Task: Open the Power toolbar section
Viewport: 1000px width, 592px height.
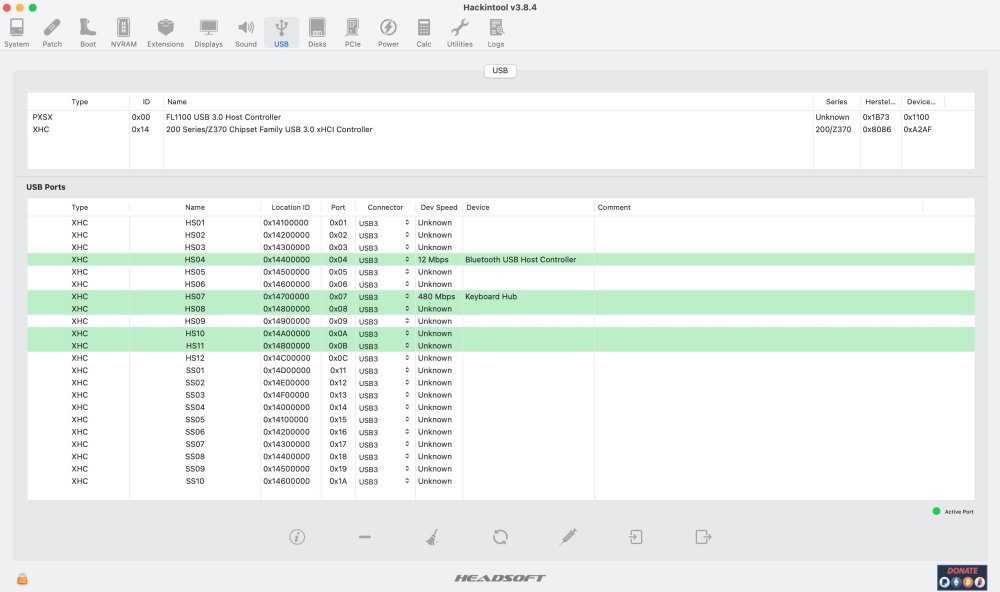Action: [388, 33]
